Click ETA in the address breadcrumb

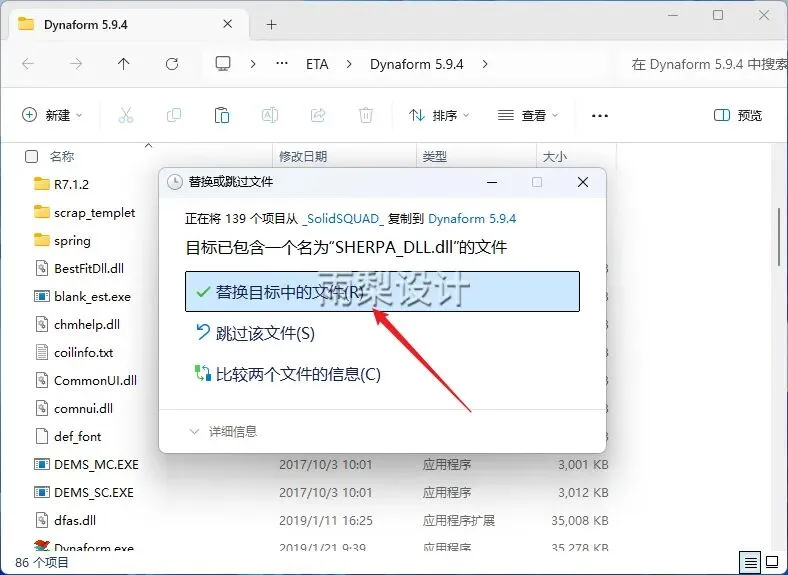click(317, 64)
